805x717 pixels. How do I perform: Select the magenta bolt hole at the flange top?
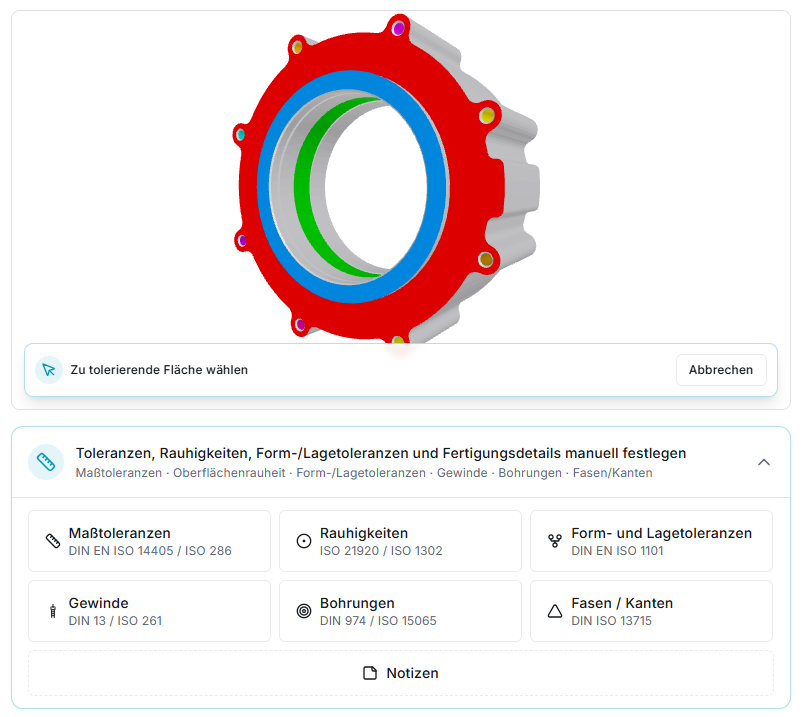click(x=398, y=28)
